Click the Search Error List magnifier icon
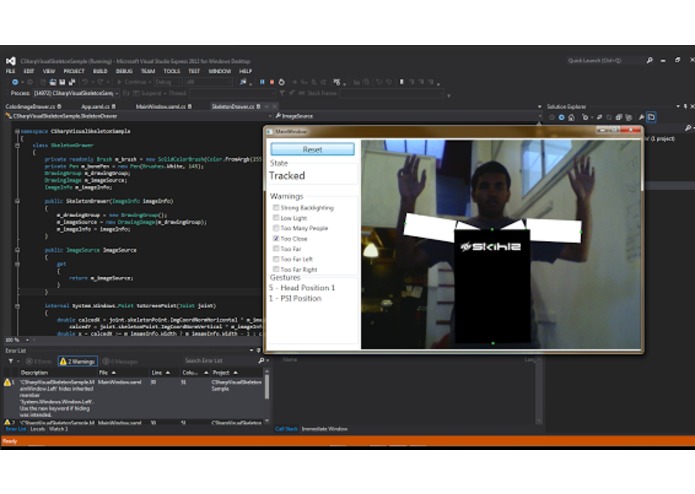This screenshot has width=695, height=494. 262,361
